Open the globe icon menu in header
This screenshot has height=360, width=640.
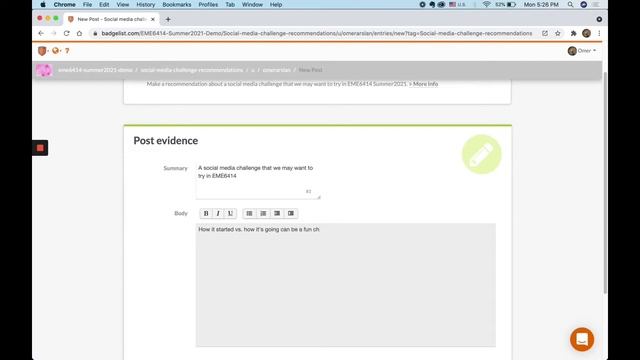coord(56,51)
